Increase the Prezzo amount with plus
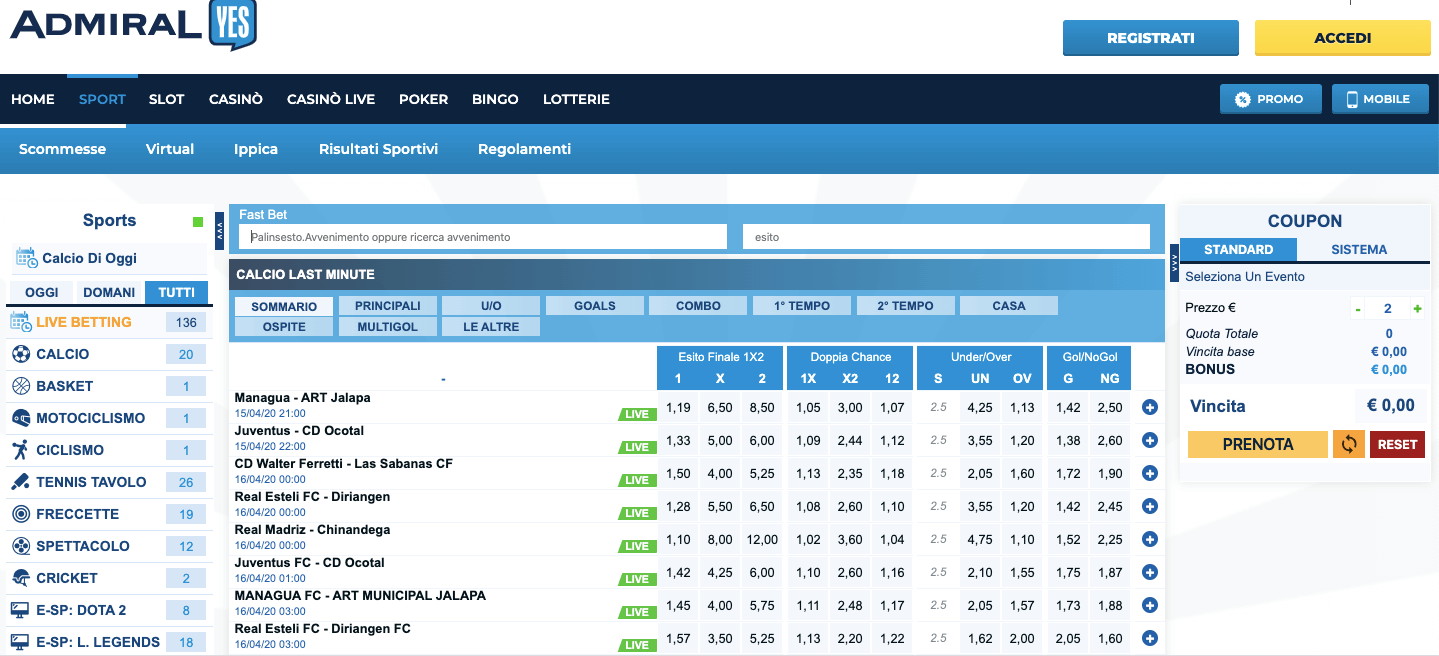 coord(1417,309)
